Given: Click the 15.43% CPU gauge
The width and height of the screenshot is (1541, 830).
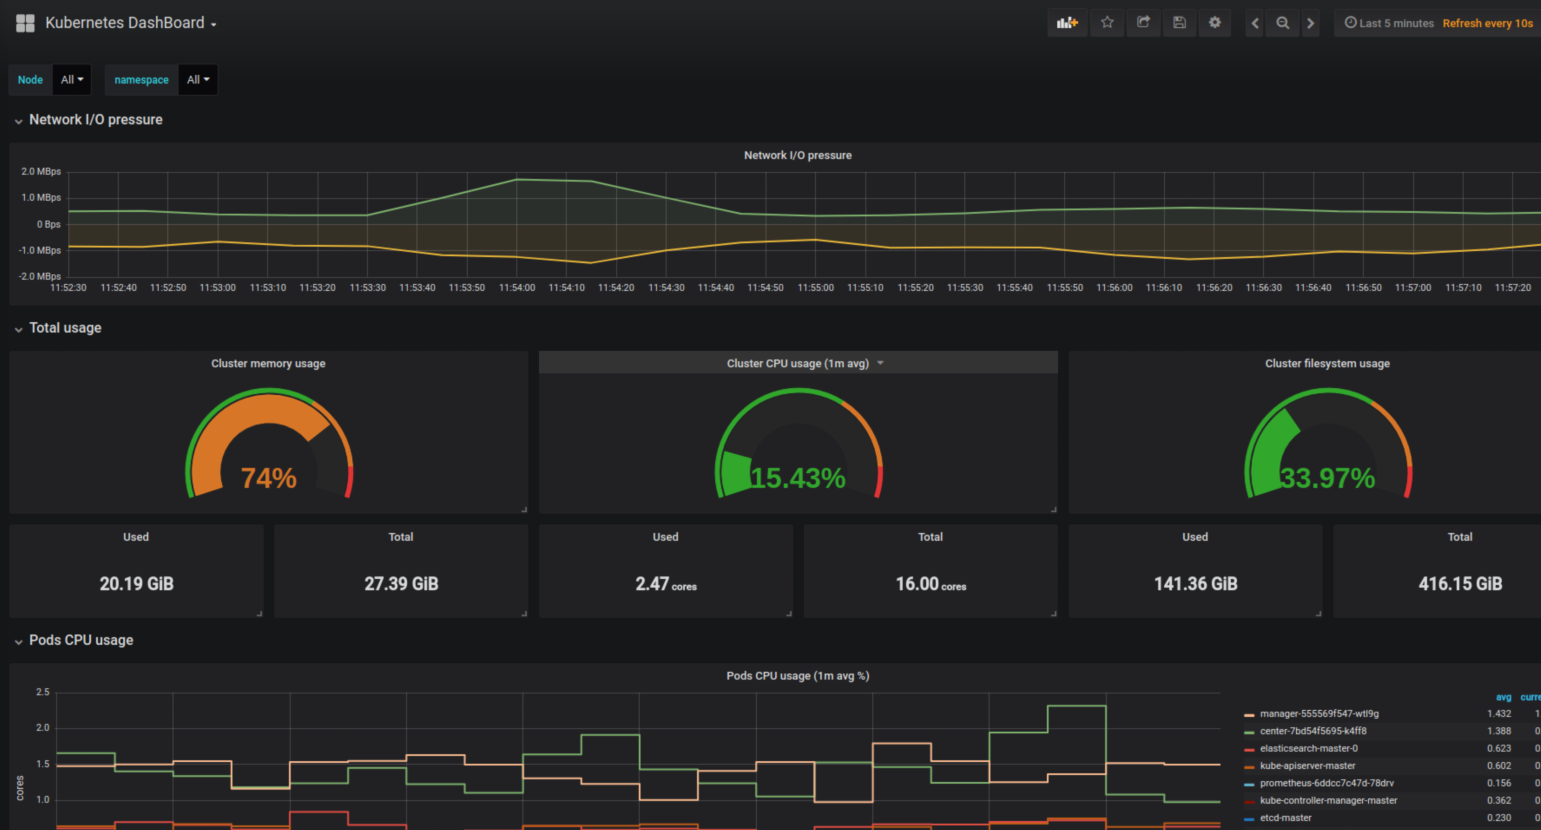Looking at the screenshot, I should pos(798,445).
